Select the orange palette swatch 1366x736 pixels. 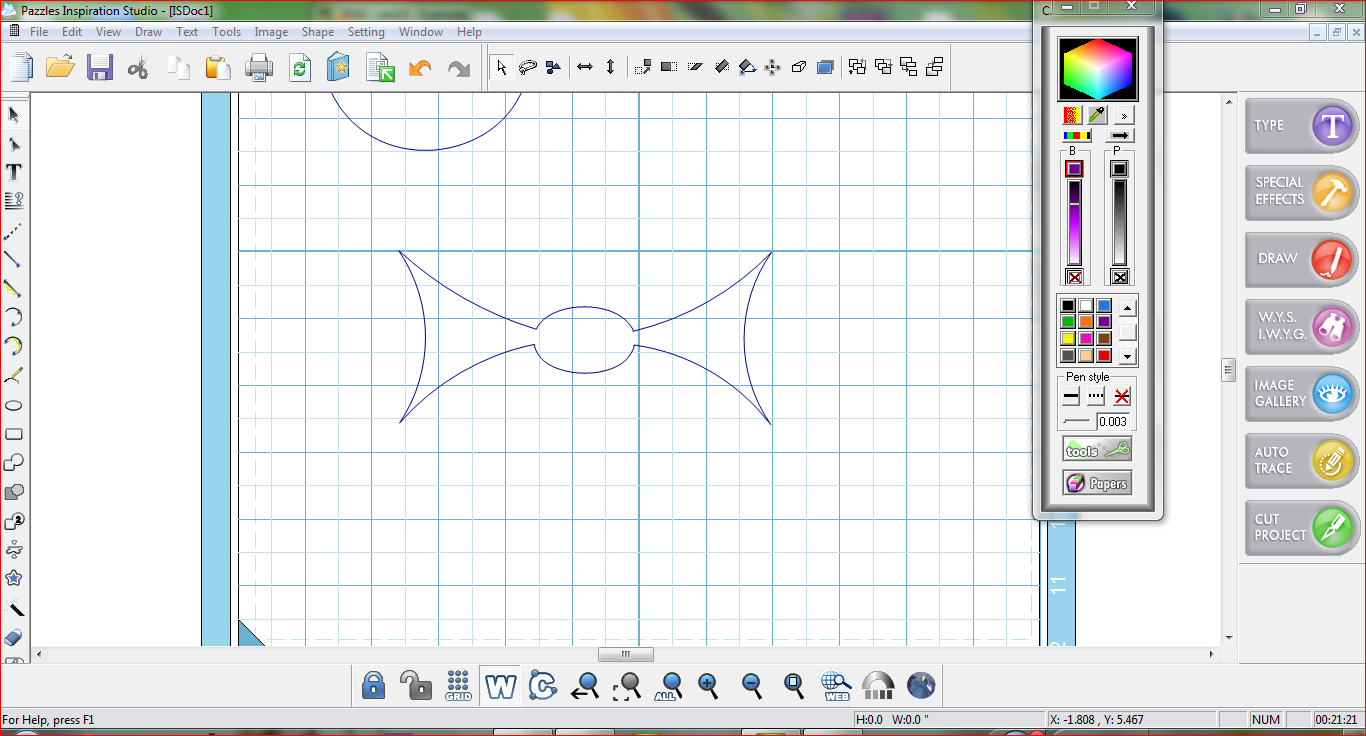tap(1086, 322)
